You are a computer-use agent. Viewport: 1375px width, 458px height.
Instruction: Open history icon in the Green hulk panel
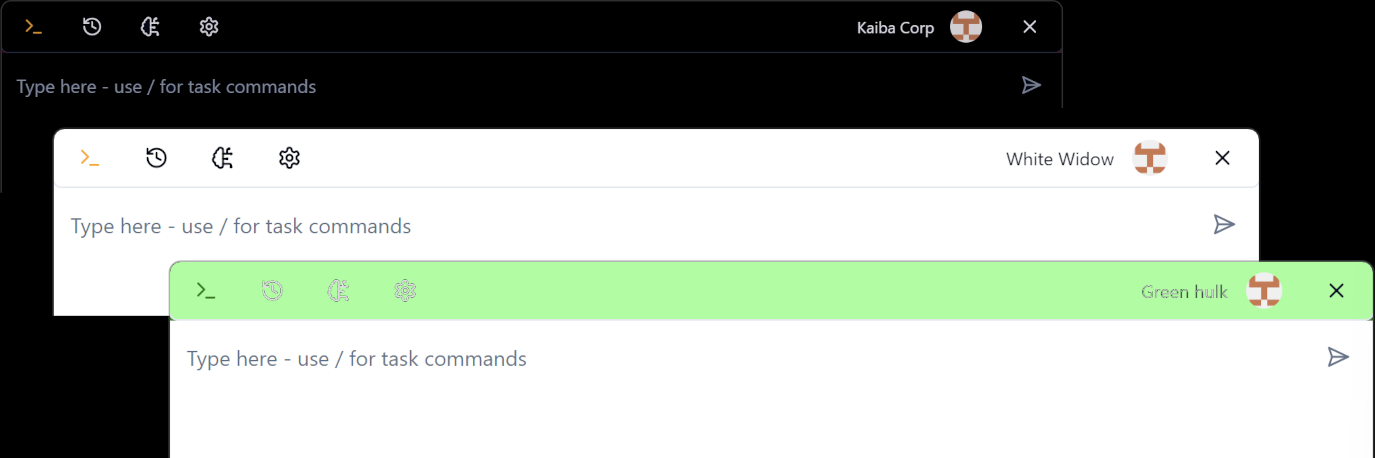coord(272,291)
